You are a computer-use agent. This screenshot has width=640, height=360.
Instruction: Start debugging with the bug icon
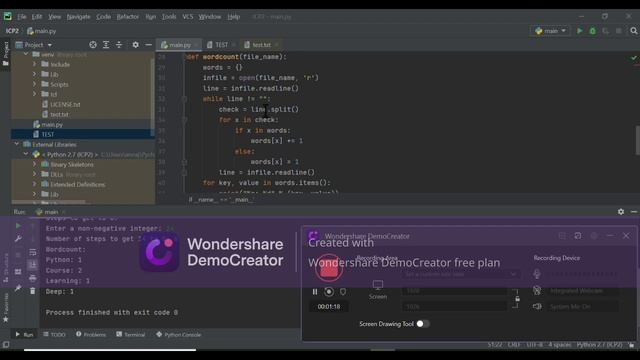(x=593, y=31)
